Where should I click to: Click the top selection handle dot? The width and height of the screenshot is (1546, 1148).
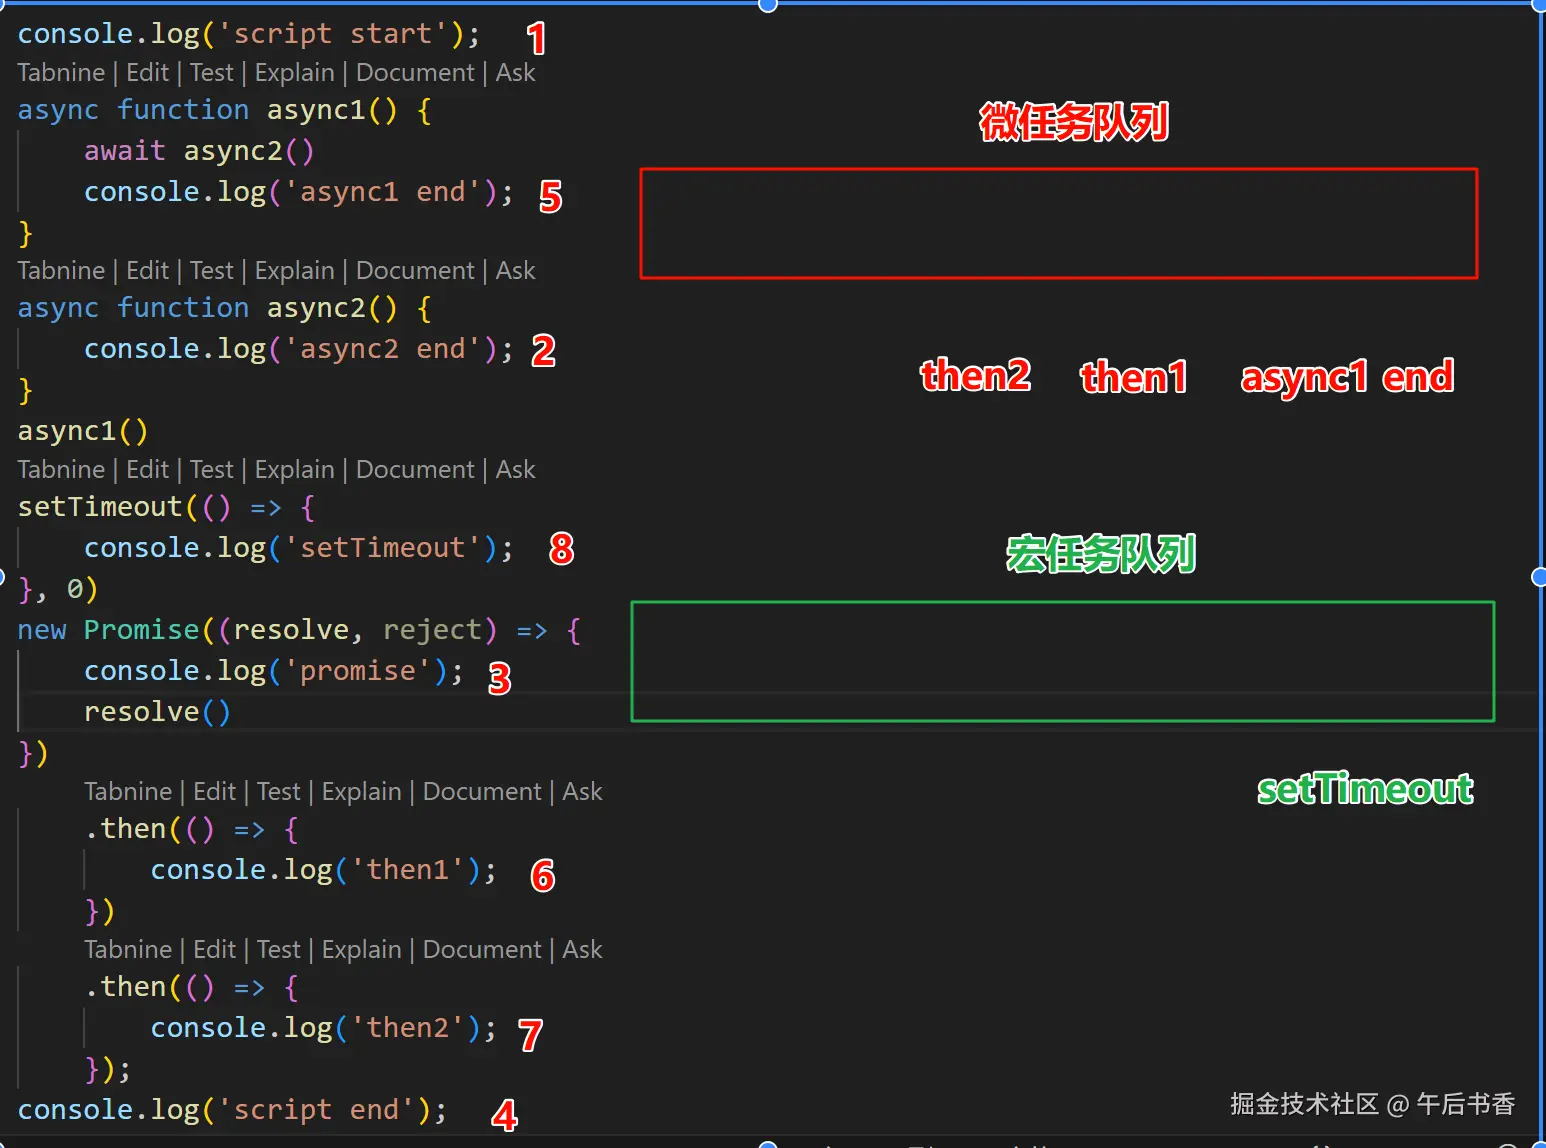point(766,5)
